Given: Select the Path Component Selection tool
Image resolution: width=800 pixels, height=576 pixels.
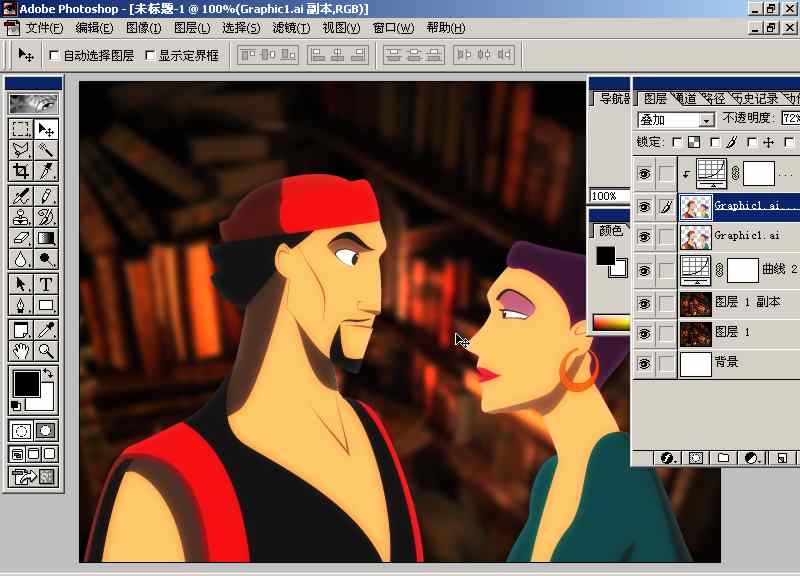Looking at the screenshot, I should [x=21, y=284].
